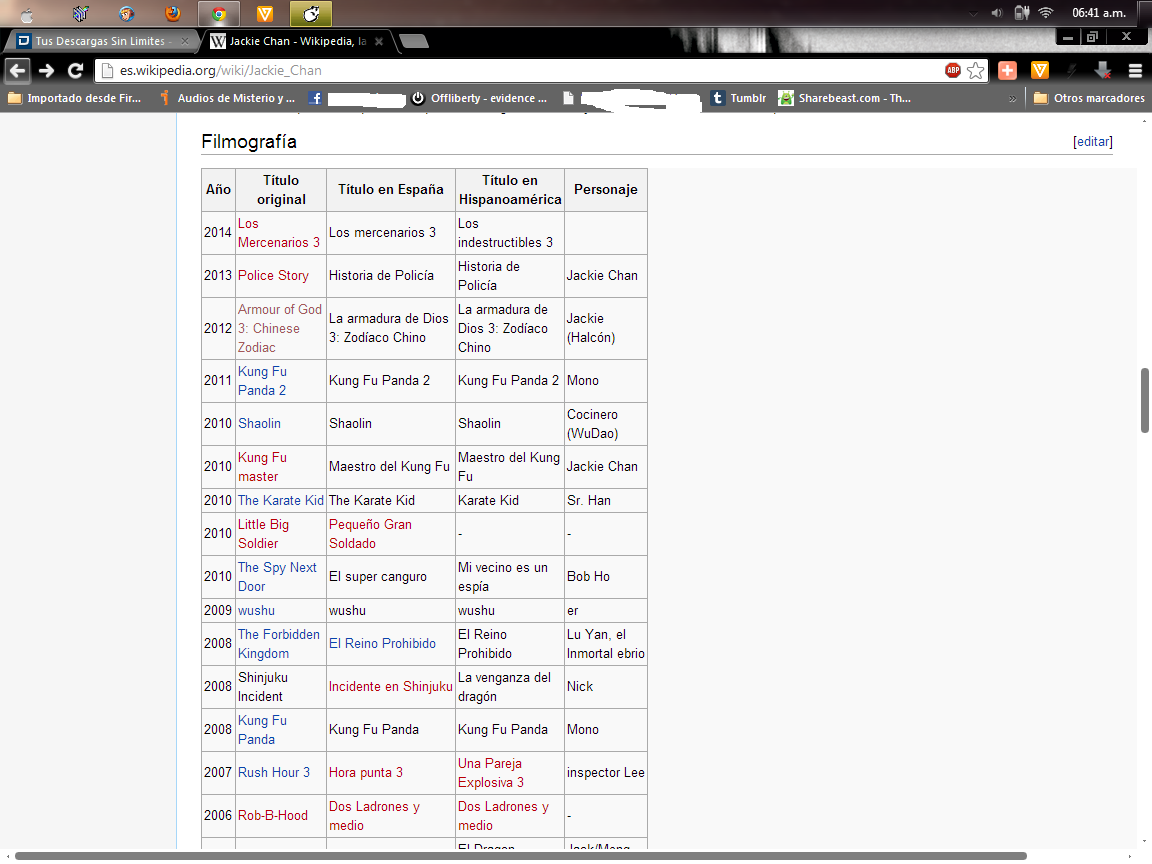1152x864 pixels.
Task: Click the Firefox icon in the top bar
Action: [173, 14]
